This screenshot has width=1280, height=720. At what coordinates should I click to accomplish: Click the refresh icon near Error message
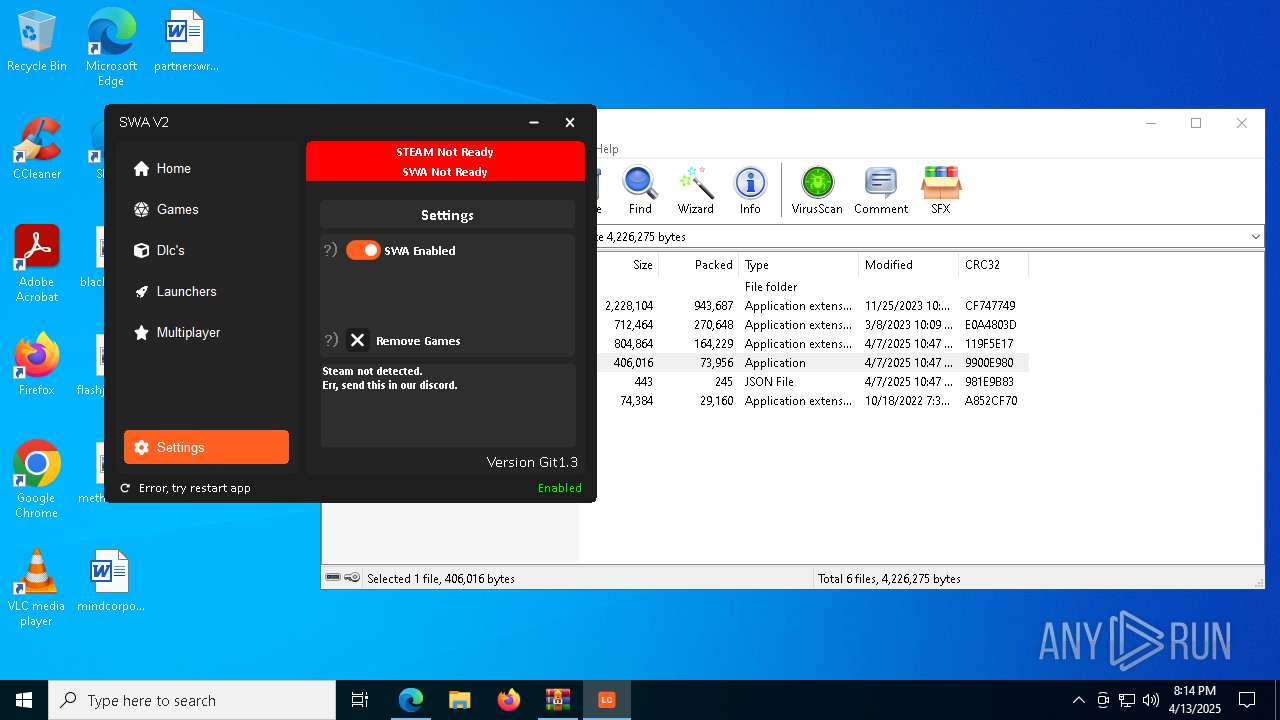click(125, 488)
